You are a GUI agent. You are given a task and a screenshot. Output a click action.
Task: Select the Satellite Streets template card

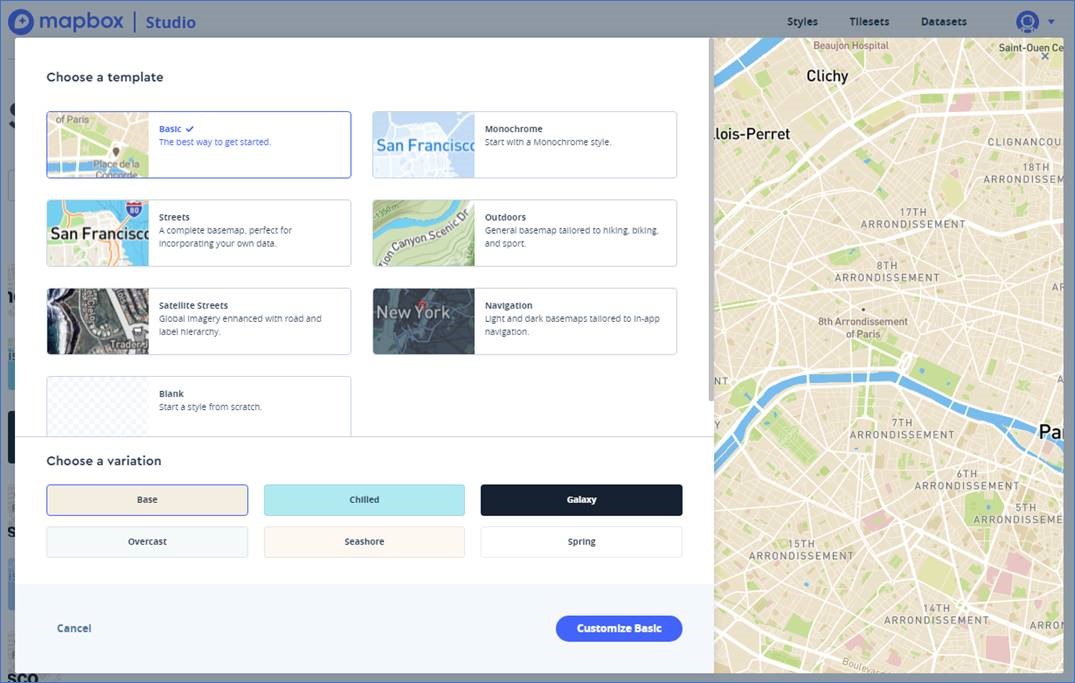[x=199, y=322]
